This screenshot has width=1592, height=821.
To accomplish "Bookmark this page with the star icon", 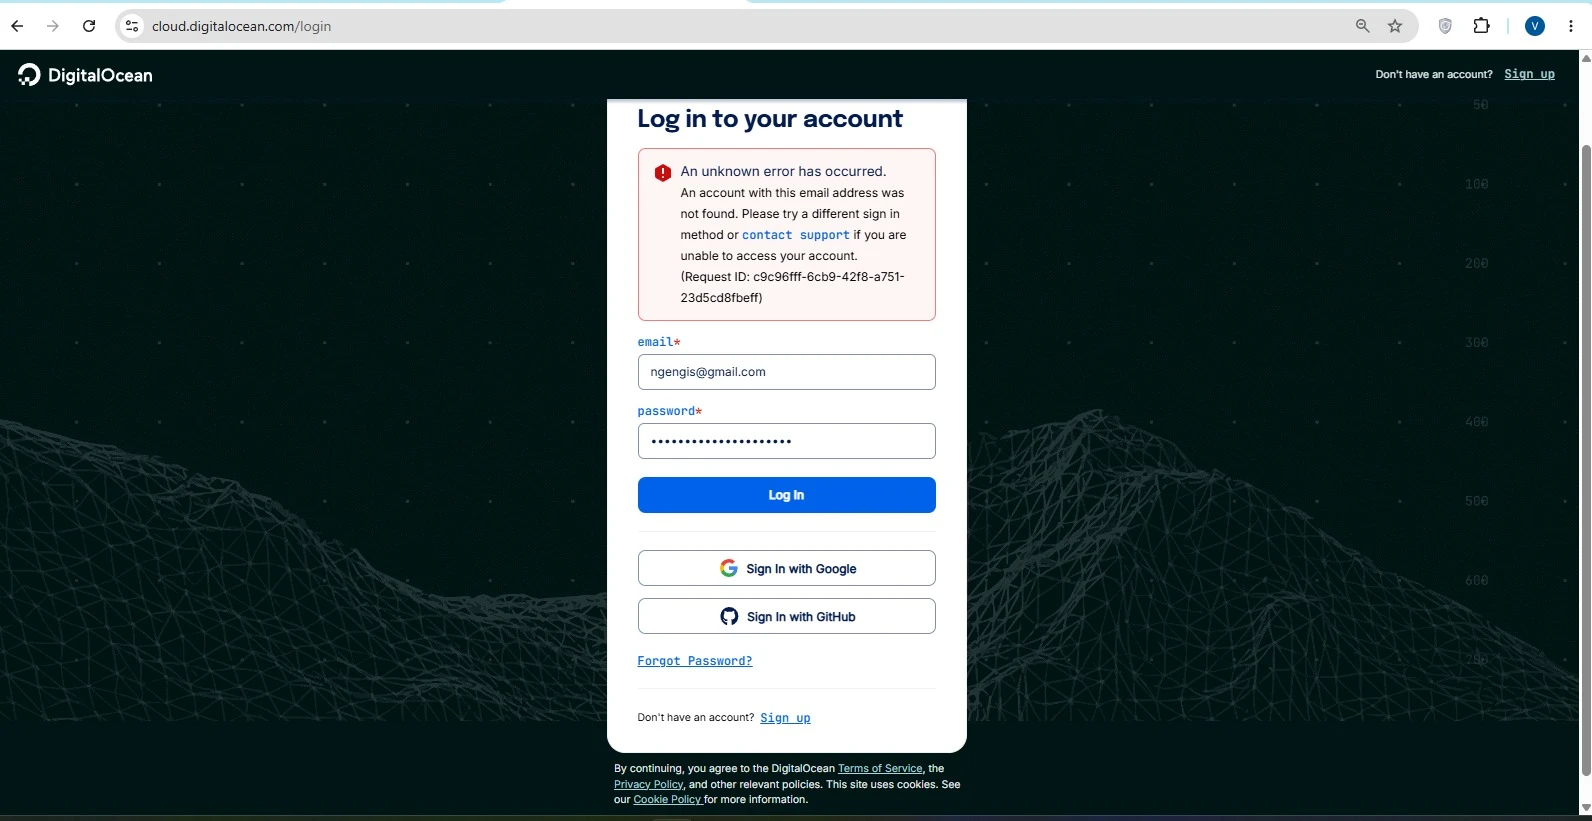I will 1395,26.
